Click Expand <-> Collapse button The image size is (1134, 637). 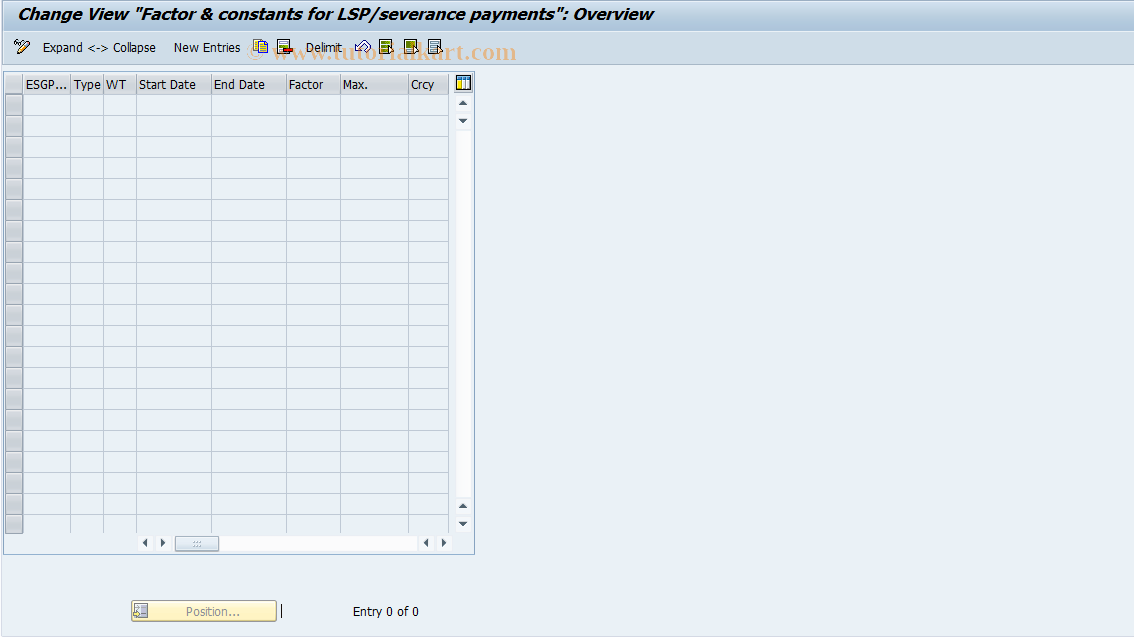tap(99, 48)
